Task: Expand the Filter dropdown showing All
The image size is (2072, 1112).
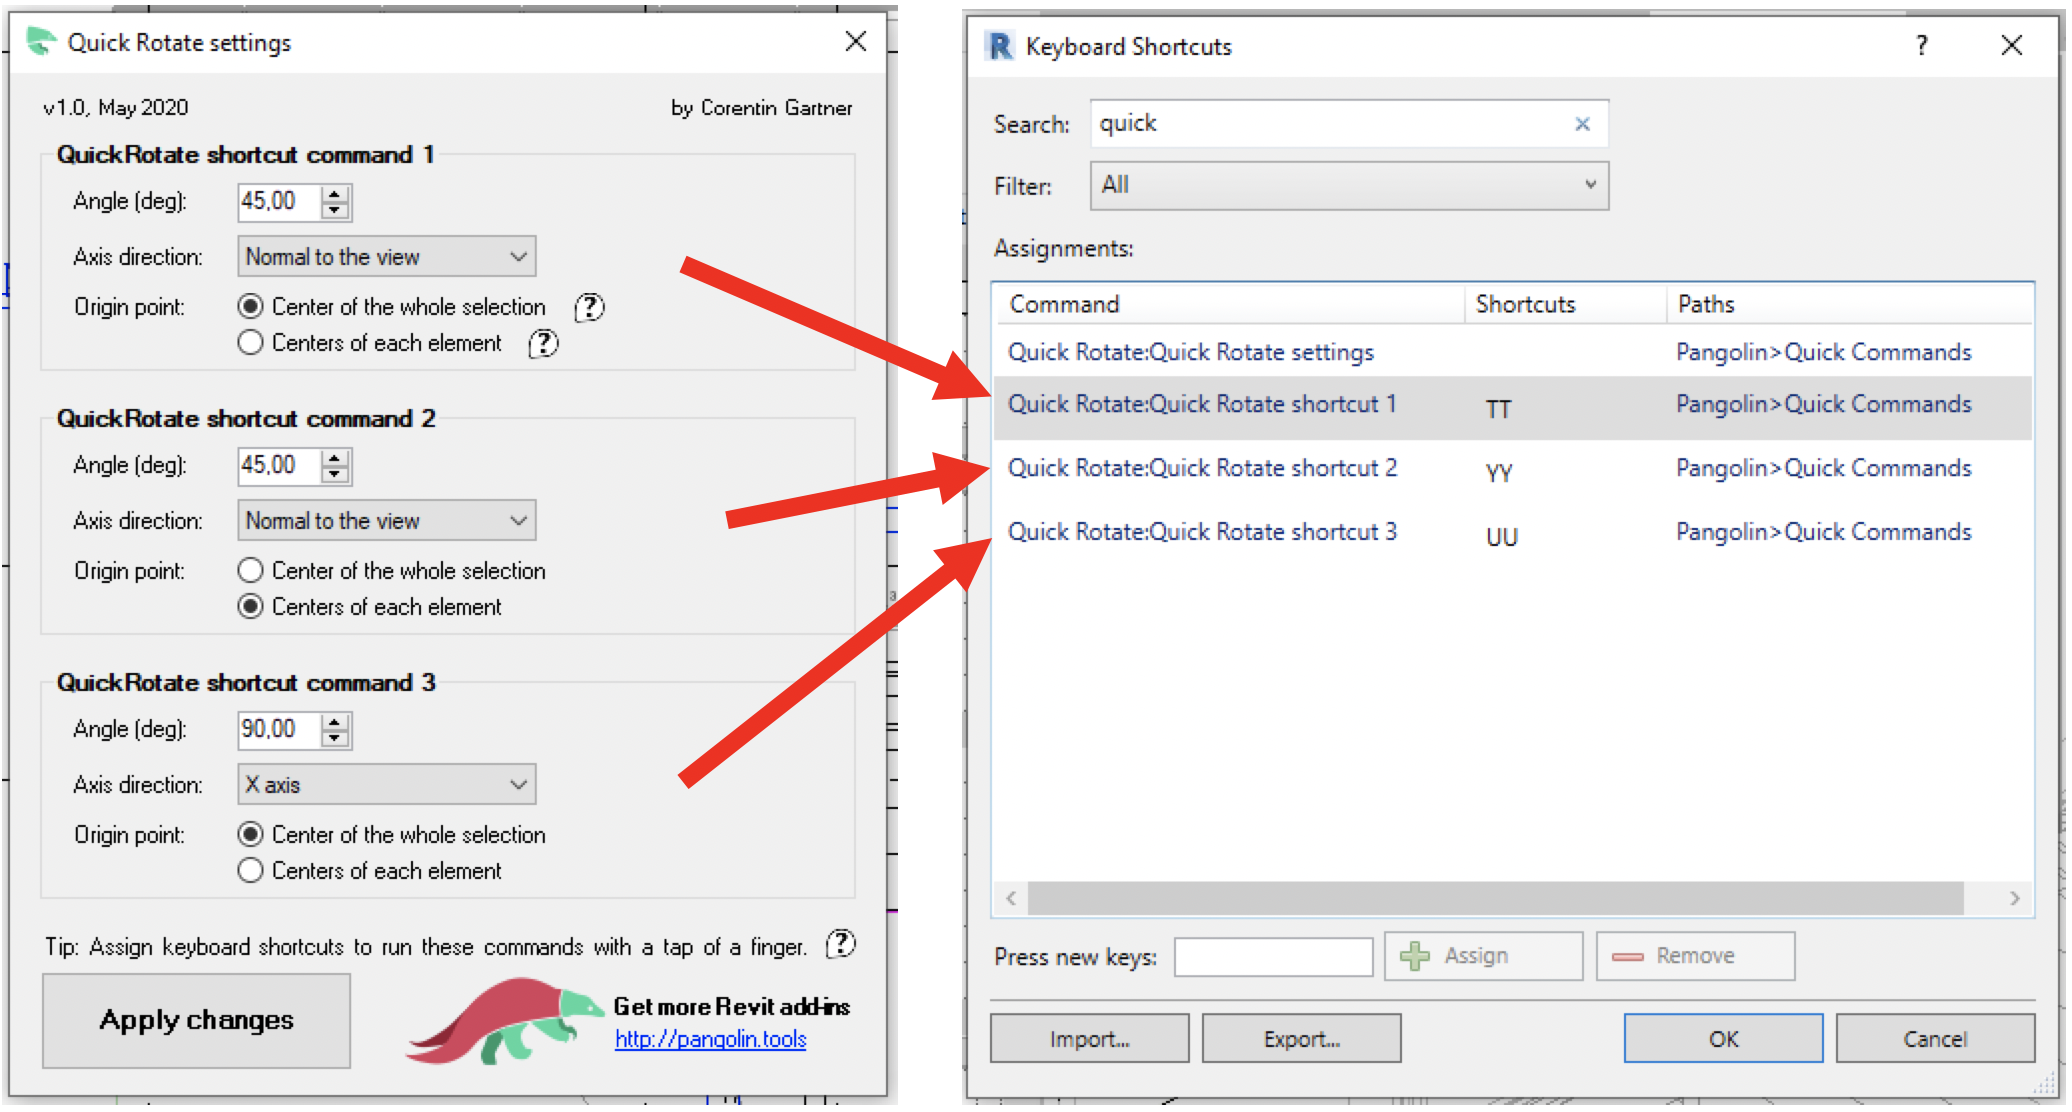Action: [x=1348, y=186]
